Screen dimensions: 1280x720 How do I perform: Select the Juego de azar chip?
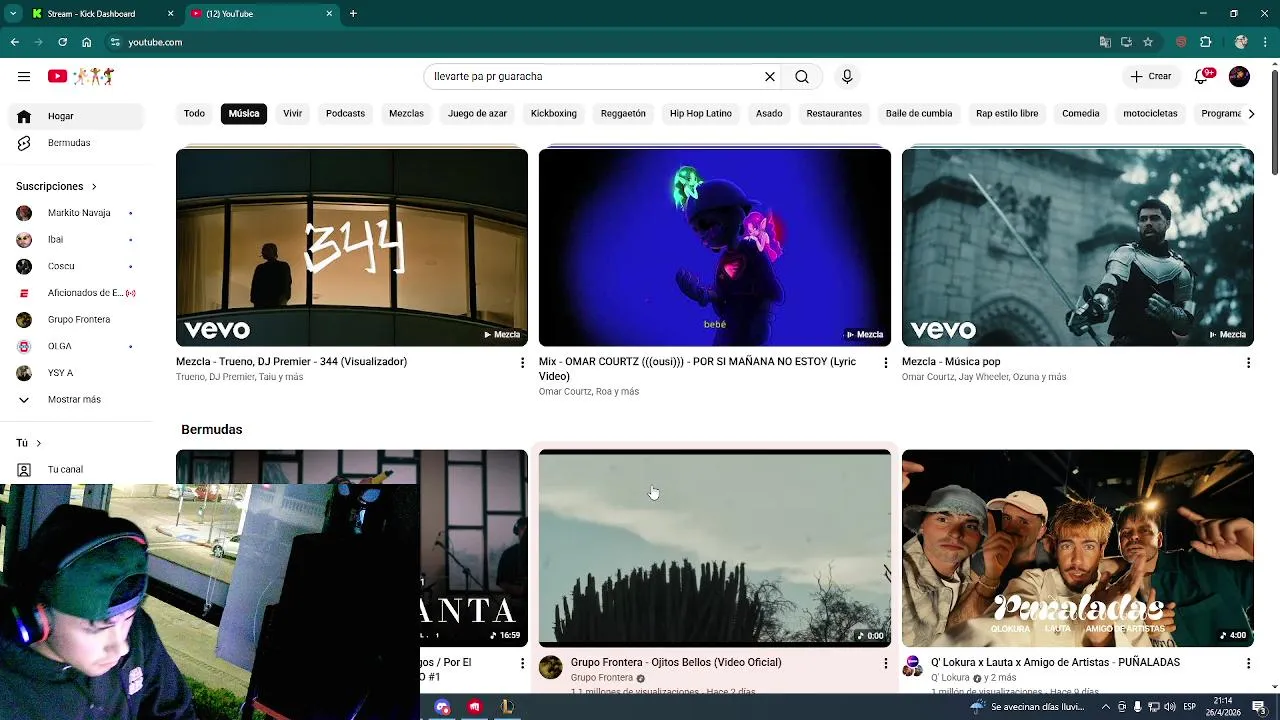pyautogui.click(x=477, y=113)
